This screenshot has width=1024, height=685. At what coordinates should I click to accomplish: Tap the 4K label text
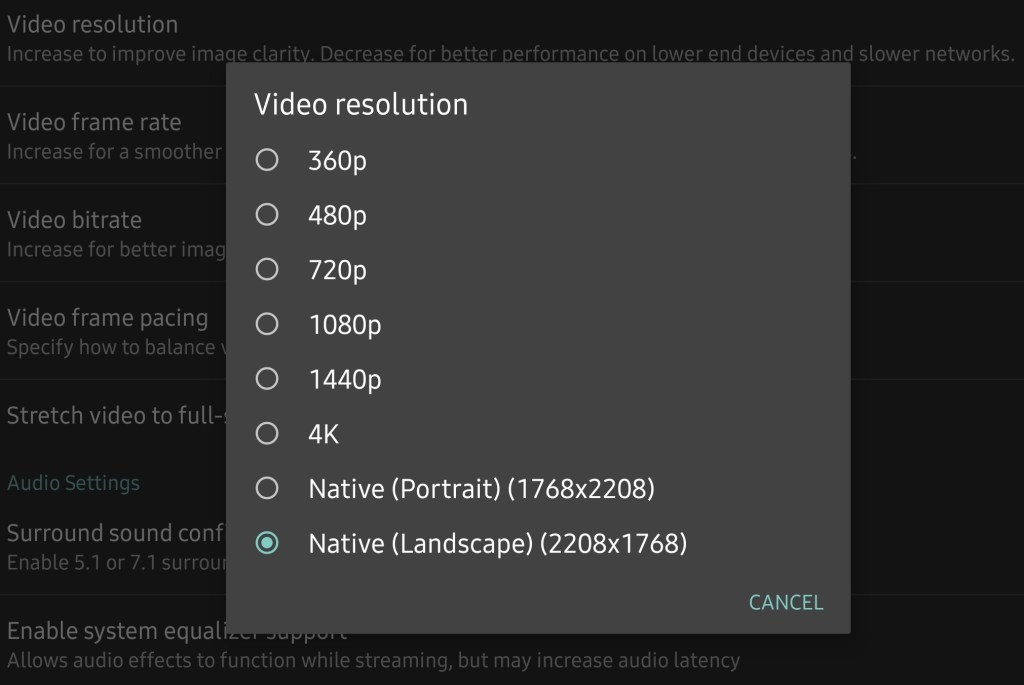pyautogui.click(x=325, y=434)
